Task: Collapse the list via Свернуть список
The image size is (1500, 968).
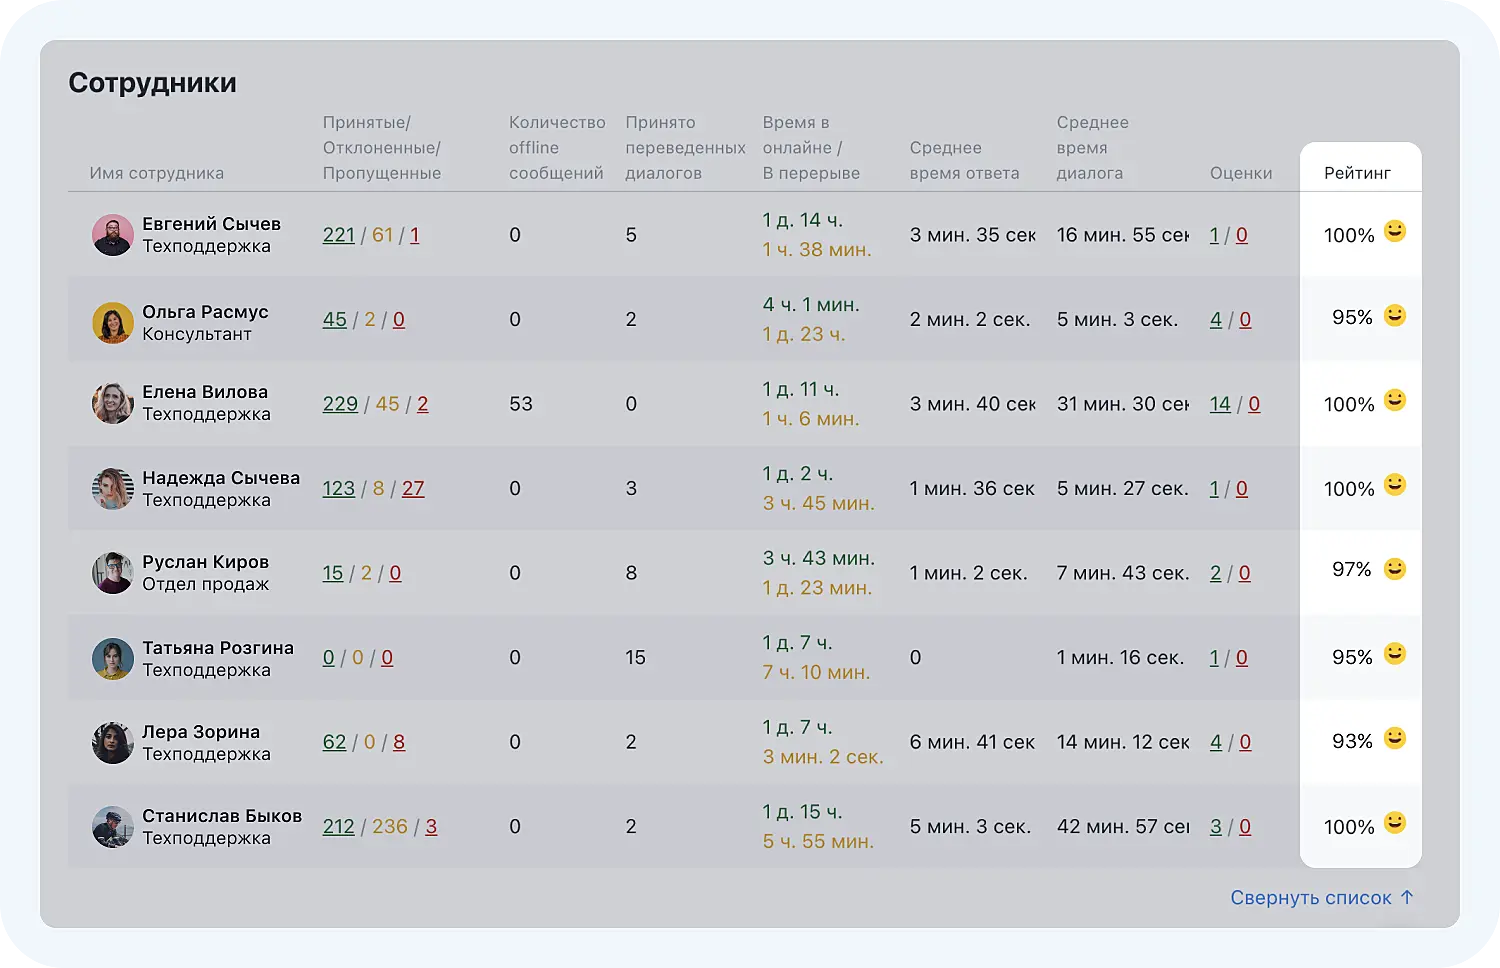Action: point(1321,898)
